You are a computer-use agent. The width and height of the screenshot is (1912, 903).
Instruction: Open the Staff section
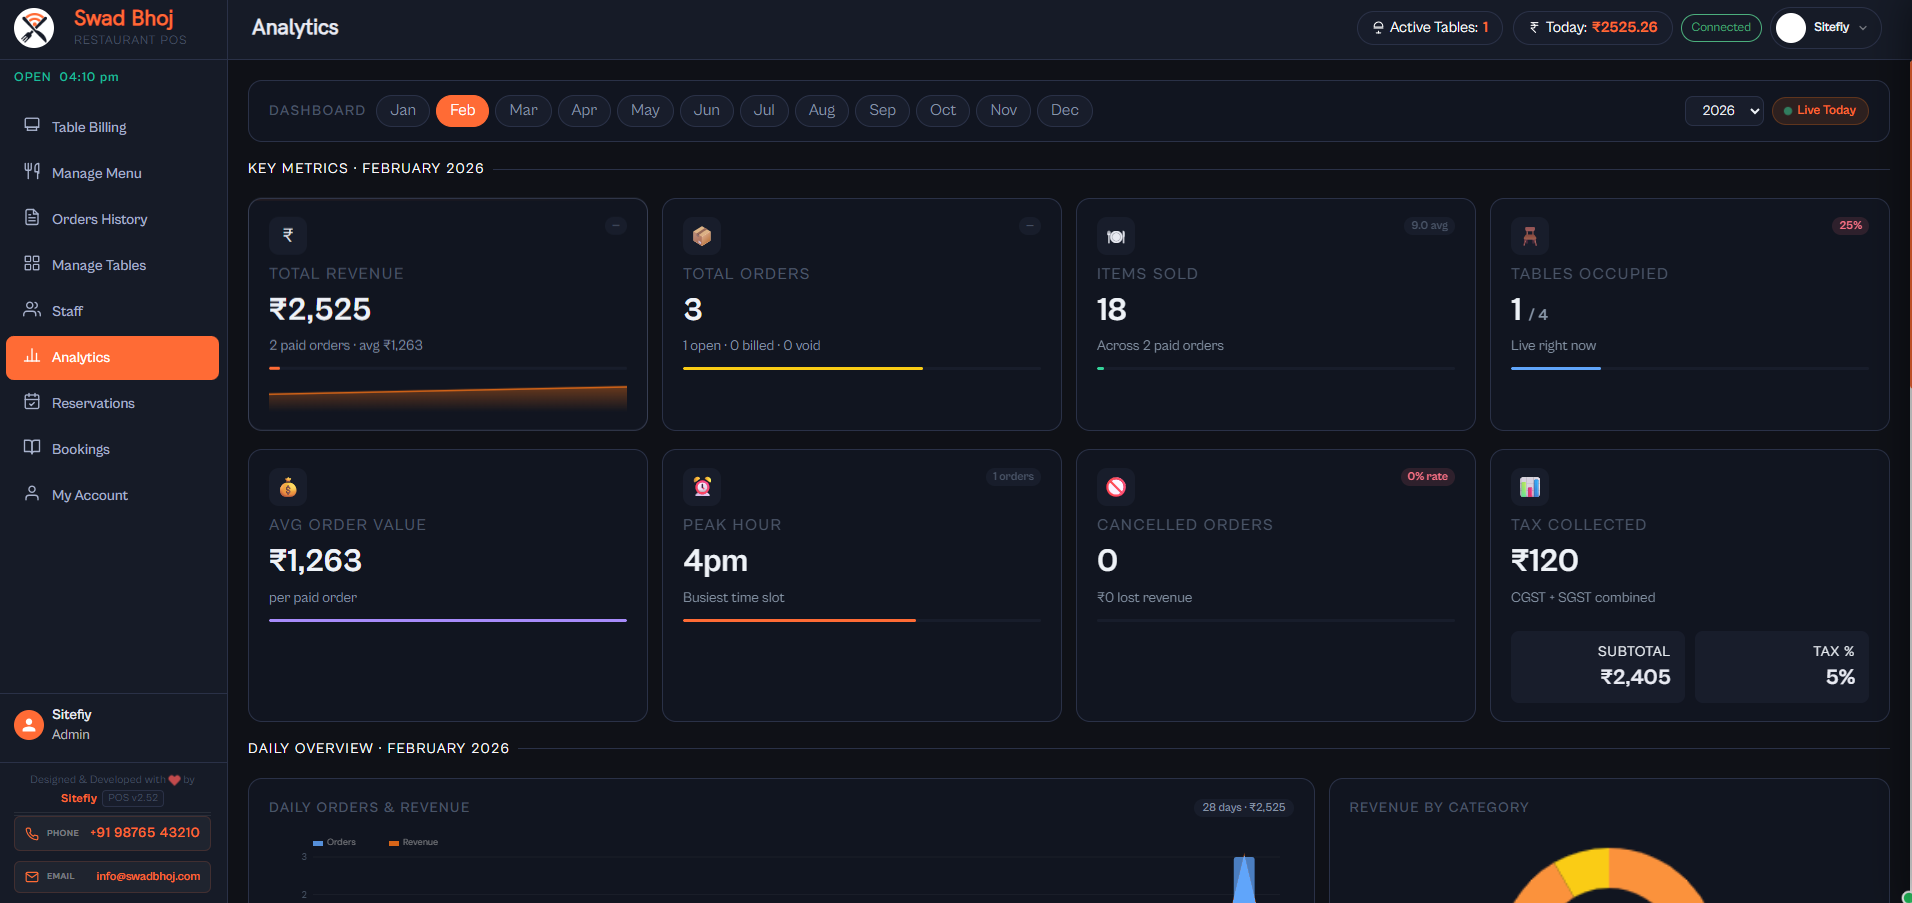click(x=67, y=310)
